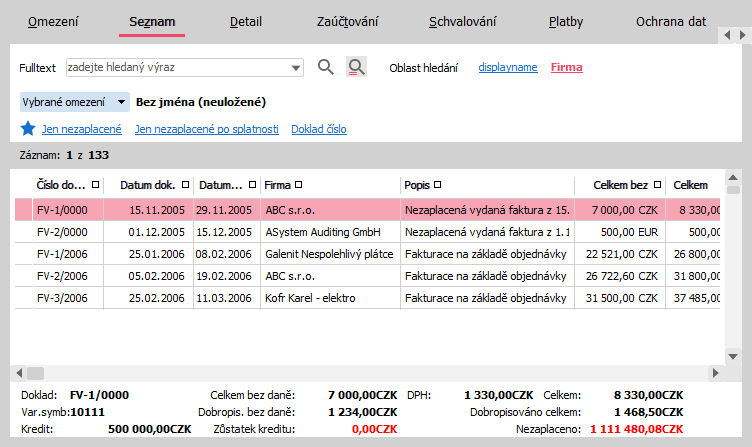Select the displayname search area link
752x447 pixels.
coord(508,67)
